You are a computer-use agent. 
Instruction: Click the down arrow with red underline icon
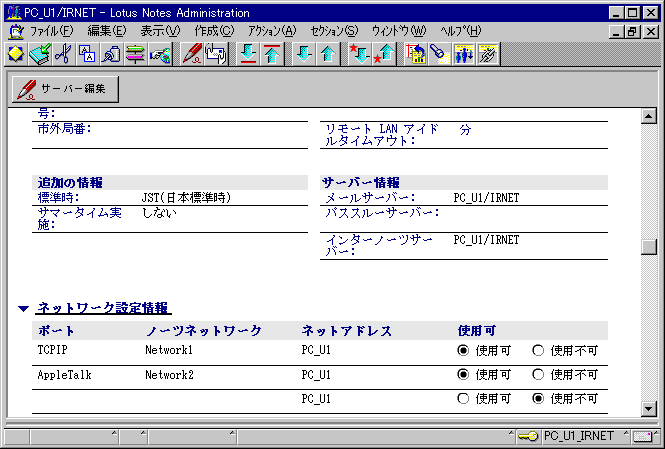point(248,54)
